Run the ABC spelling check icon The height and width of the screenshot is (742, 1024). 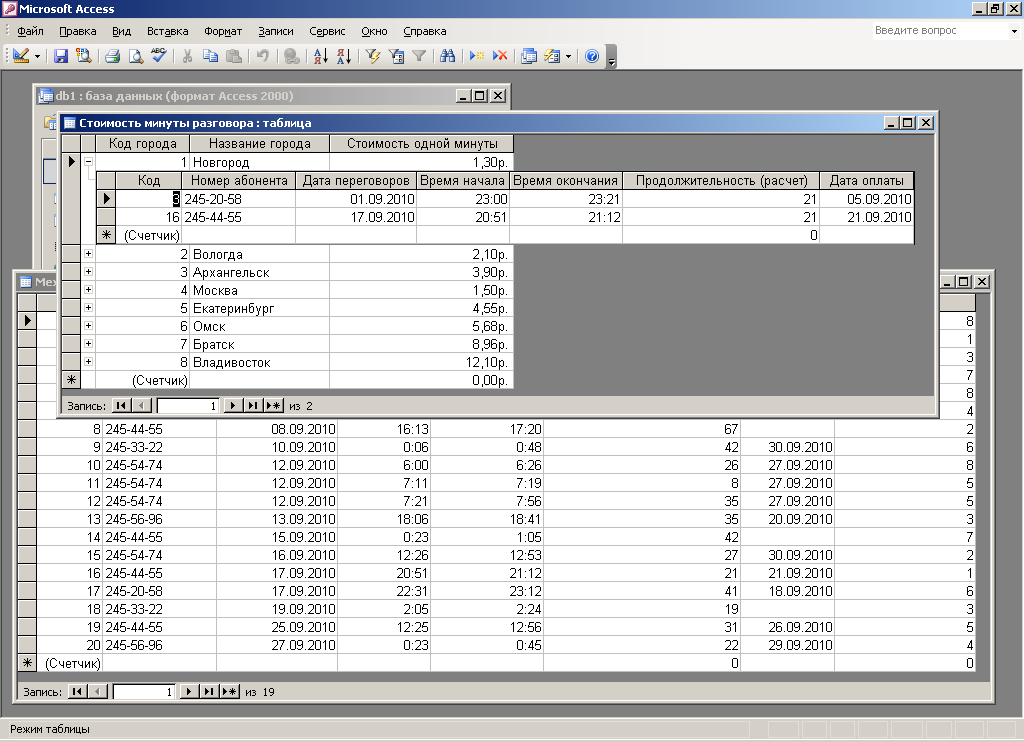click(158, 56)
